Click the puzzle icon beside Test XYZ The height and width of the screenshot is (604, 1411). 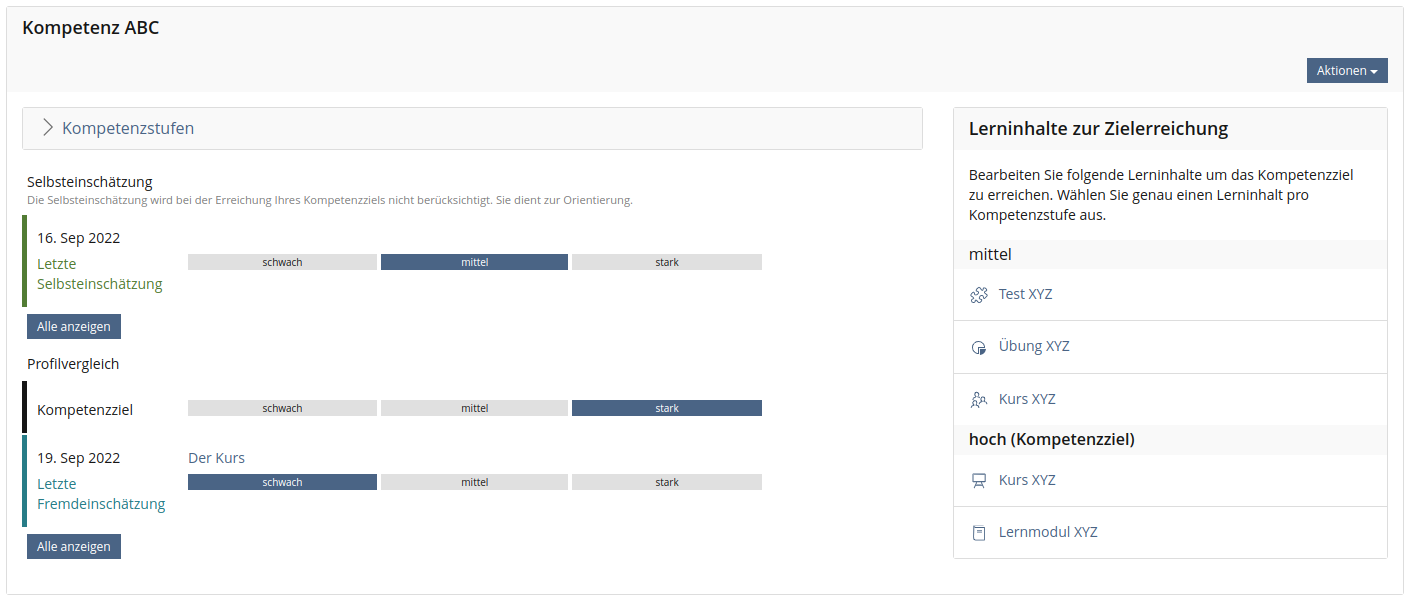point(979,295)
